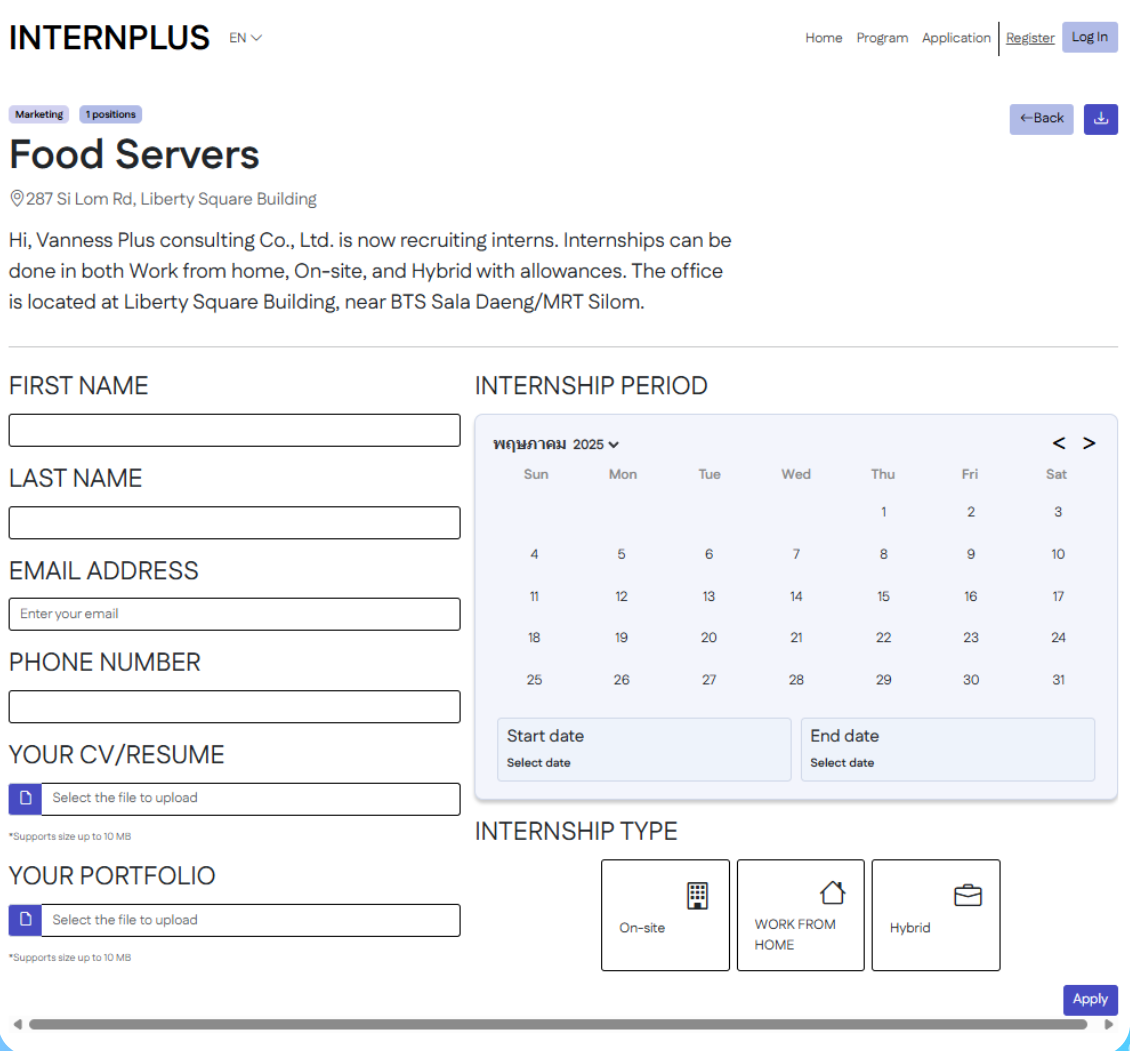Click the building icon on On-site card
The width and height of the screenshot is (1130, 1051).
point(697,895)
